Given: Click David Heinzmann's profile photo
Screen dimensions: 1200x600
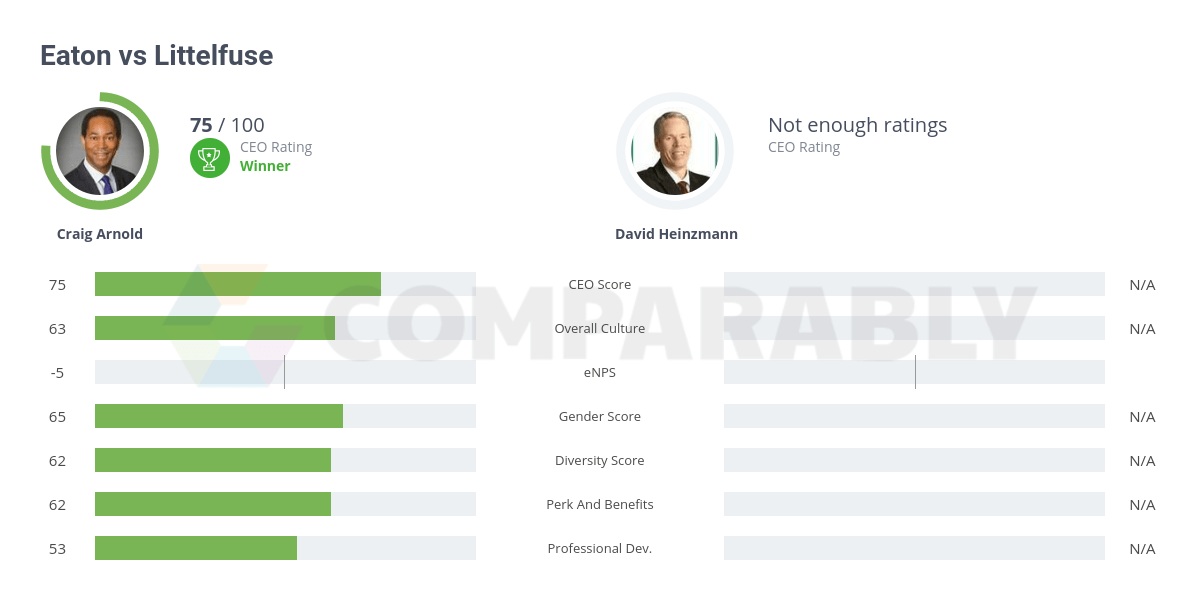Looking at the screenshot, I should click(675, 151).
